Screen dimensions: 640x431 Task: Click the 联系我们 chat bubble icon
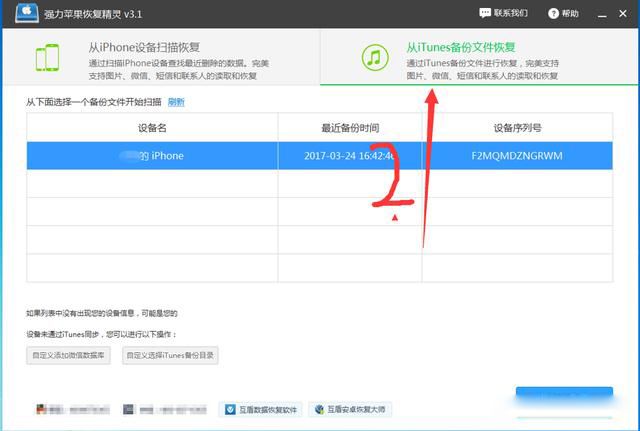(x=485, y=13)
